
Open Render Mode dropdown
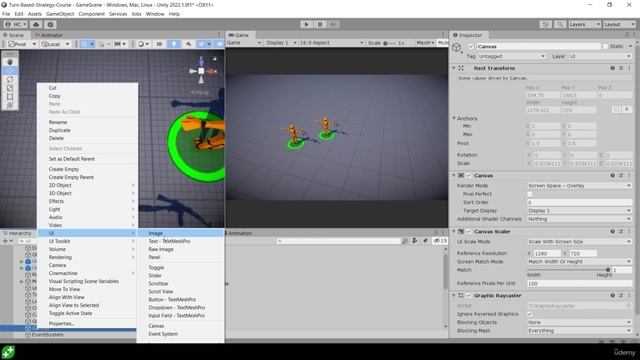point(579,186)
